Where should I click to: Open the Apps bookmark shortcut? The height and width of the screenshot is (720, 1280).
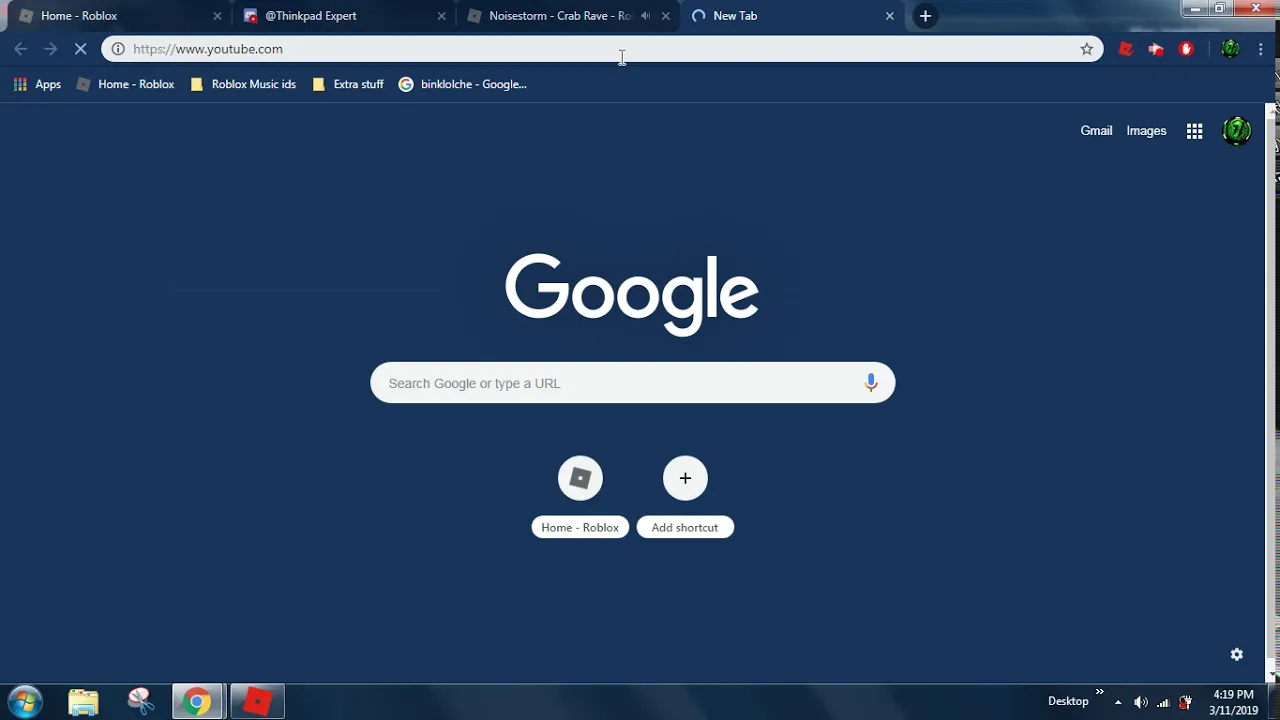(x=37, y=84)
